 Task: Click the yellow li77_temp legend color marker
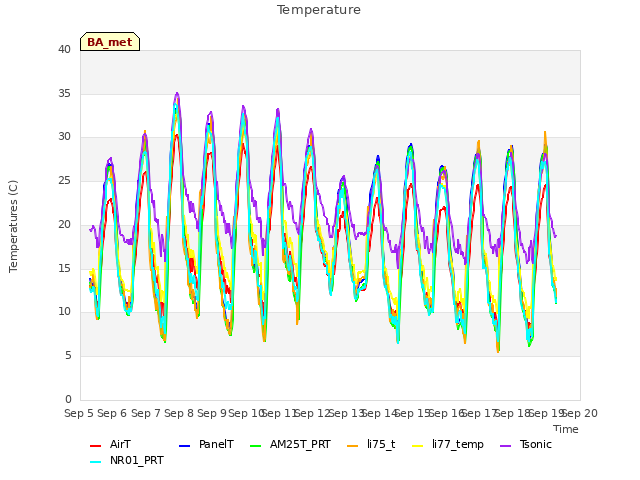coord(418,446)
